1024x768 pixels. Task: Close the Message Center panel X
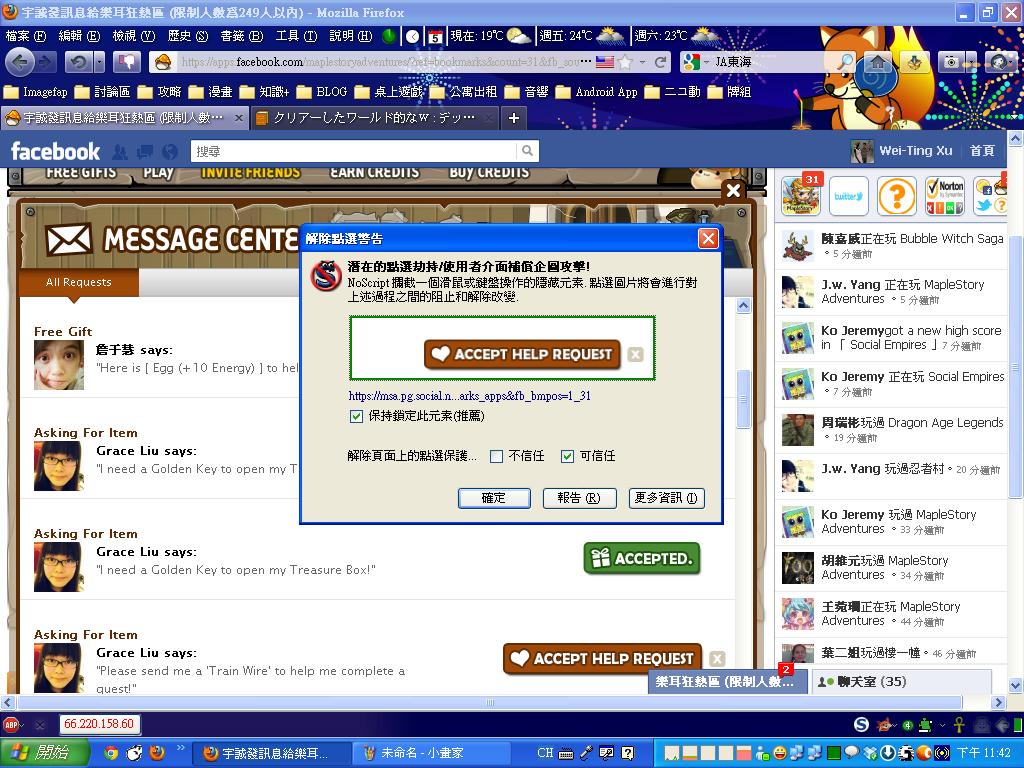(x=733, y=190)
